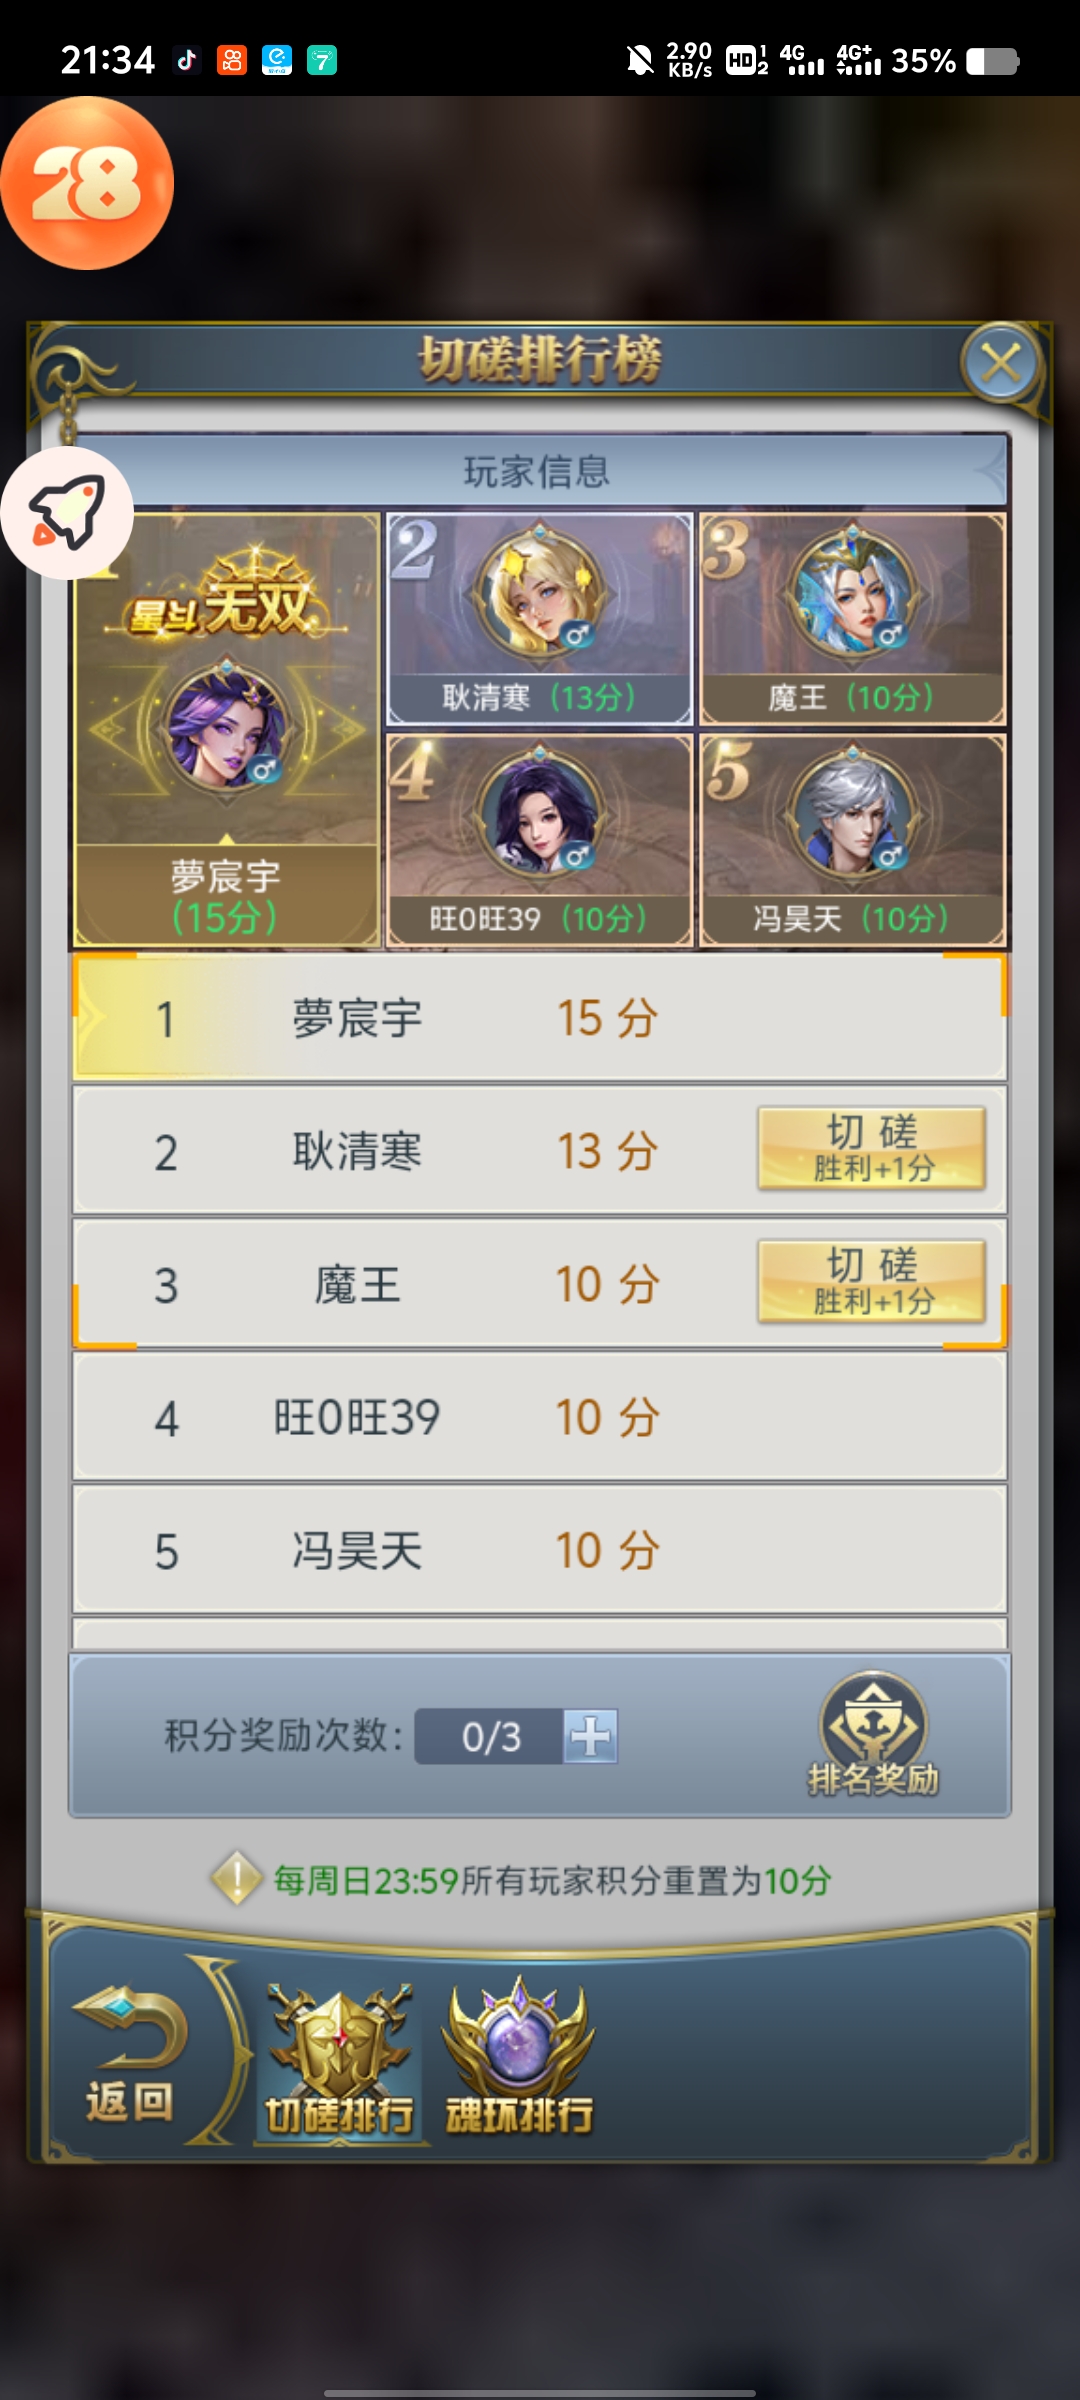Switch to 魂环排行 tab
Image resolution: width=1080 pixels, height=2400 pixels.
519,2058
